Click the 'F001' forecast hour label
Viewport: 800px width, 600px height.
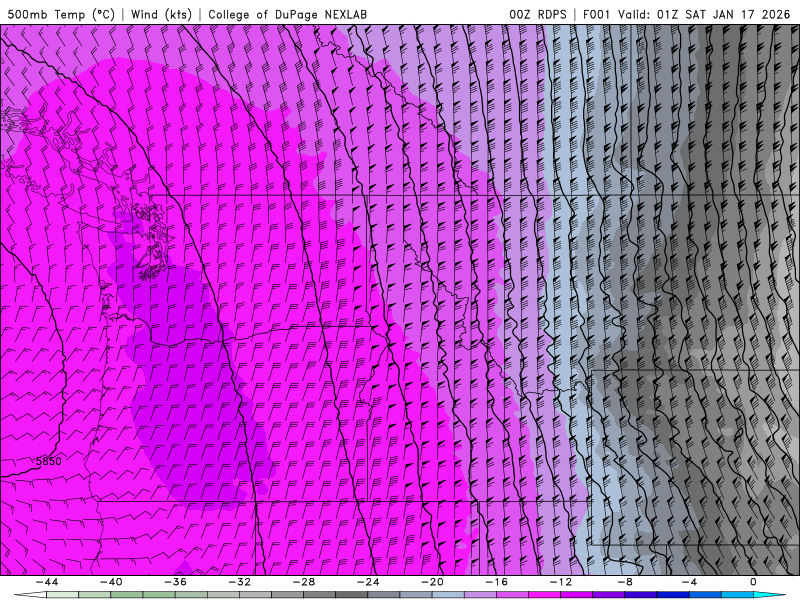[597, 15]
